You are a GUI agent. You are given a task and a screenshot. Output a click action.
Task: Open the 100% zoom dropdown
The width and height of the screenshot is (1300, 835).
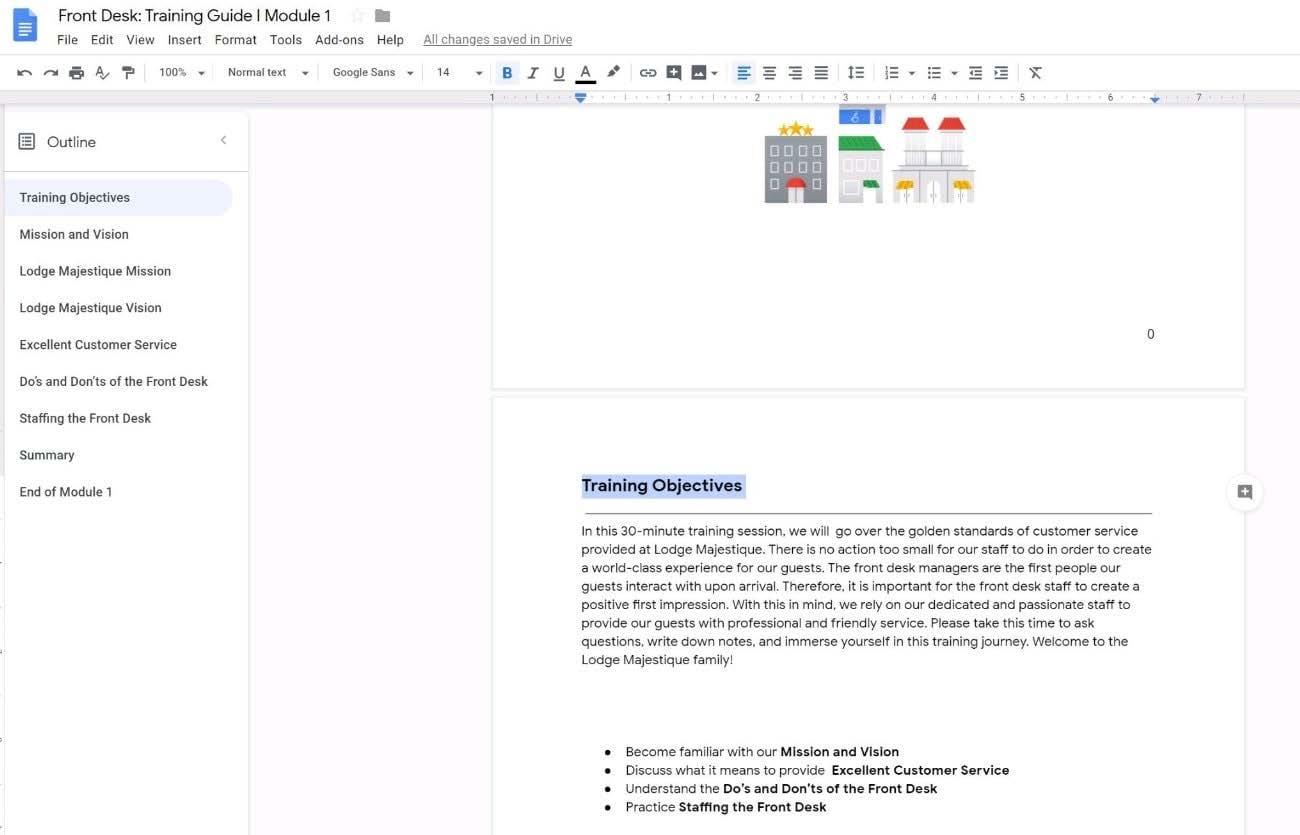(182, 73)
